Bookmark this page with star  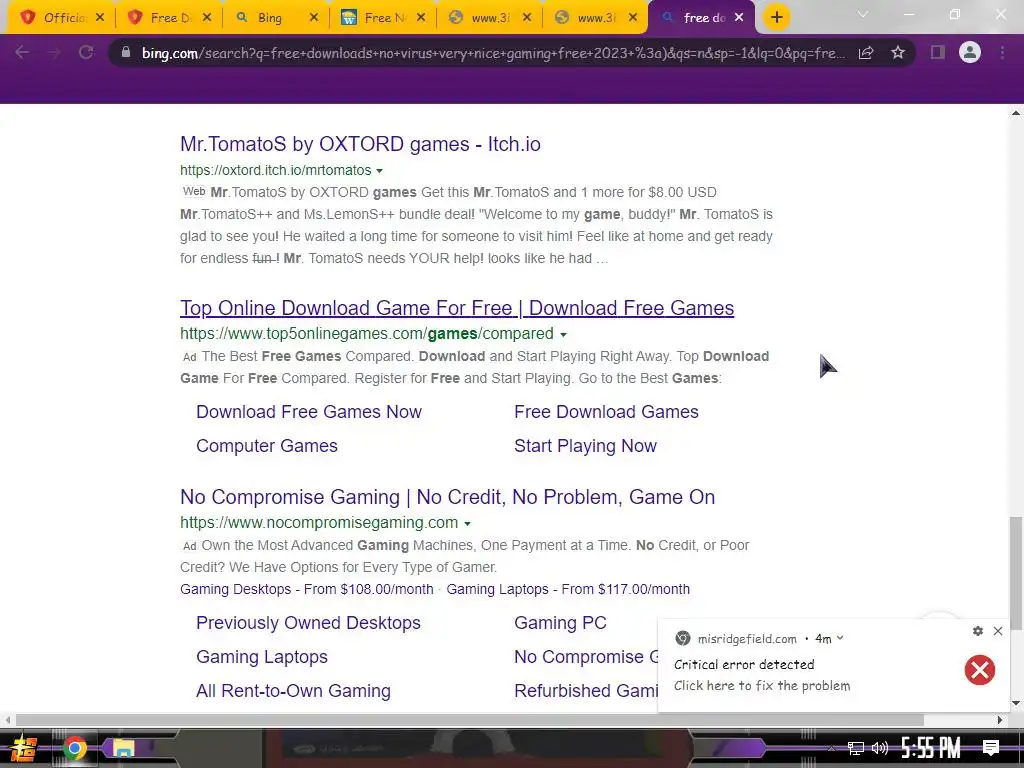898,52
